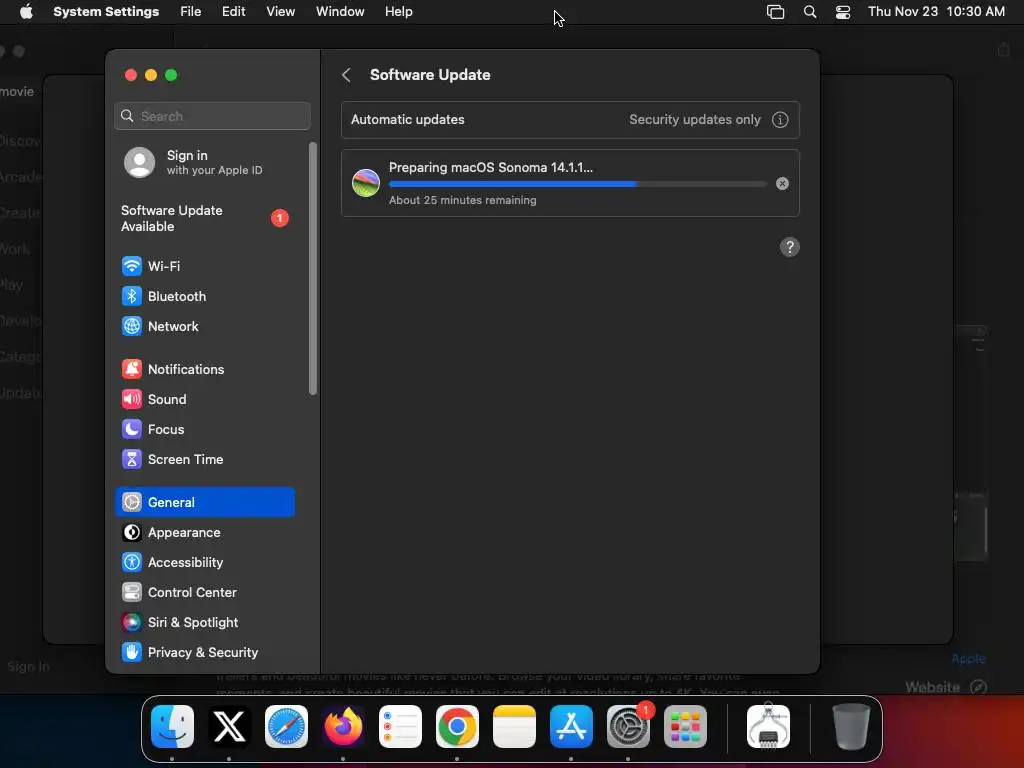Click the Automatic updates info icon
This screenshot has height=768, width=1024.
780,120
